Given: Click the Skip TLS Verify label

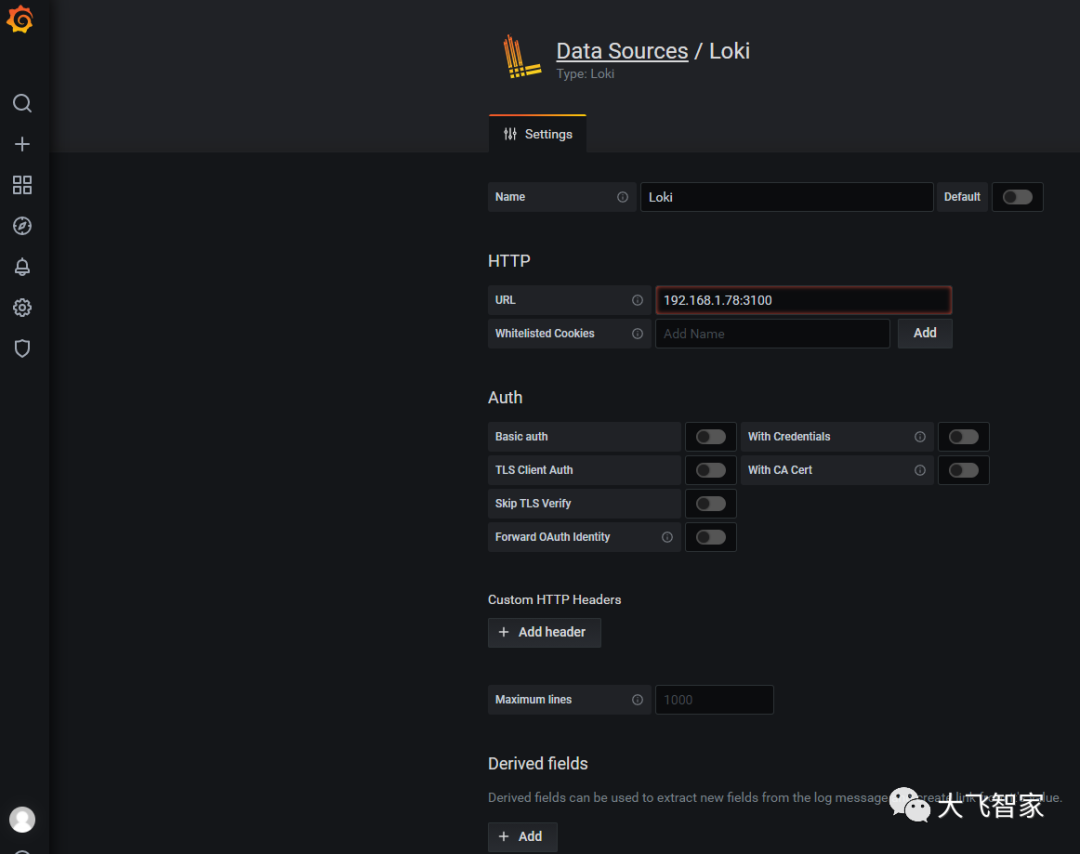Looking at the screenshot, I should [533, 503].
